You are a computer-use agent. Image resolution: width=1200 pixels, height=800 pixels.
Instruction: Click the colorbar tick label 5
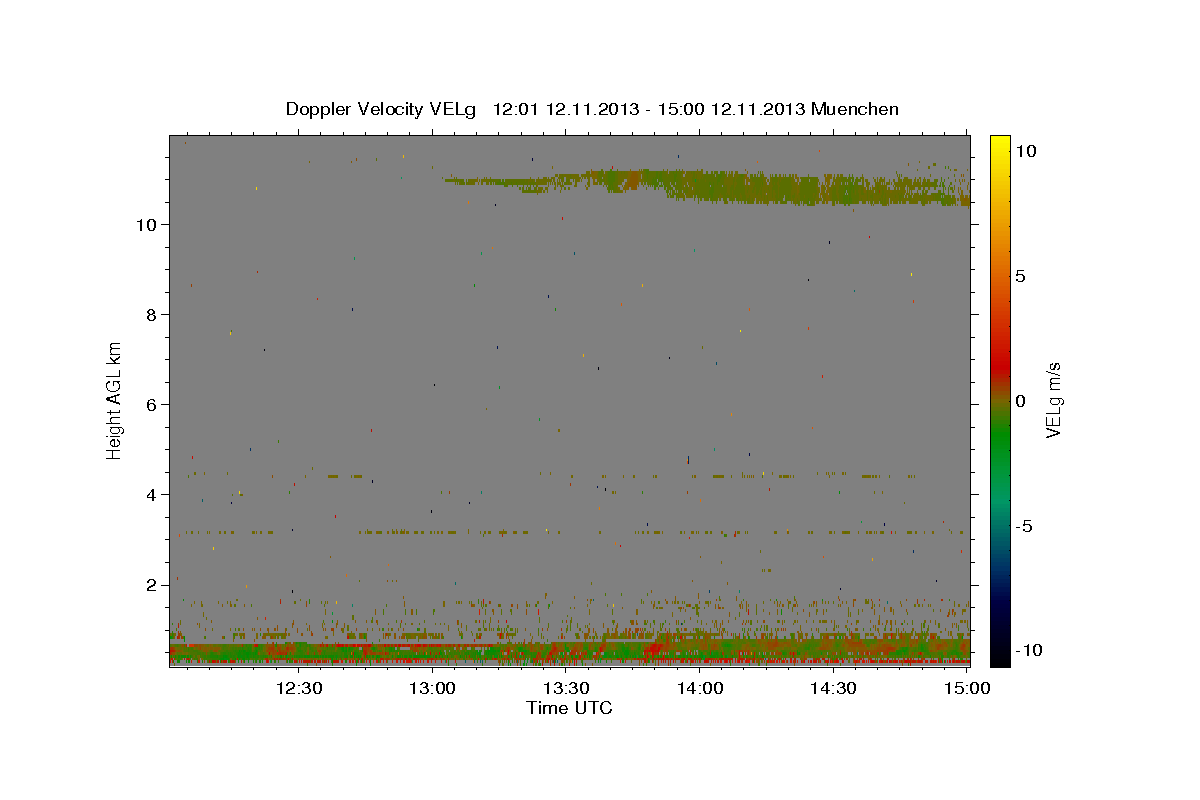[x=1020, y=276]
